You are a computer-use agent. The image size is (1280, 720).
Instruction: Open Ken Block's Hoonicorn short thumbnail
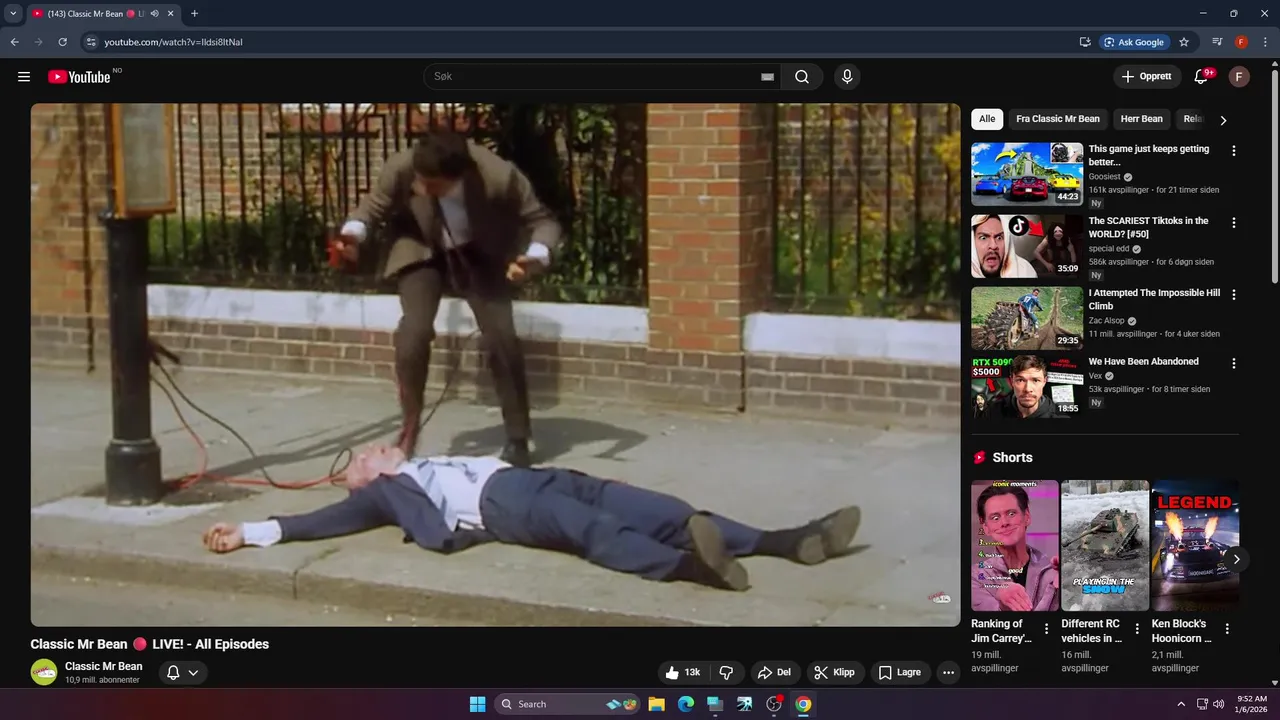pyautogui.click(x=1195, y=545)
